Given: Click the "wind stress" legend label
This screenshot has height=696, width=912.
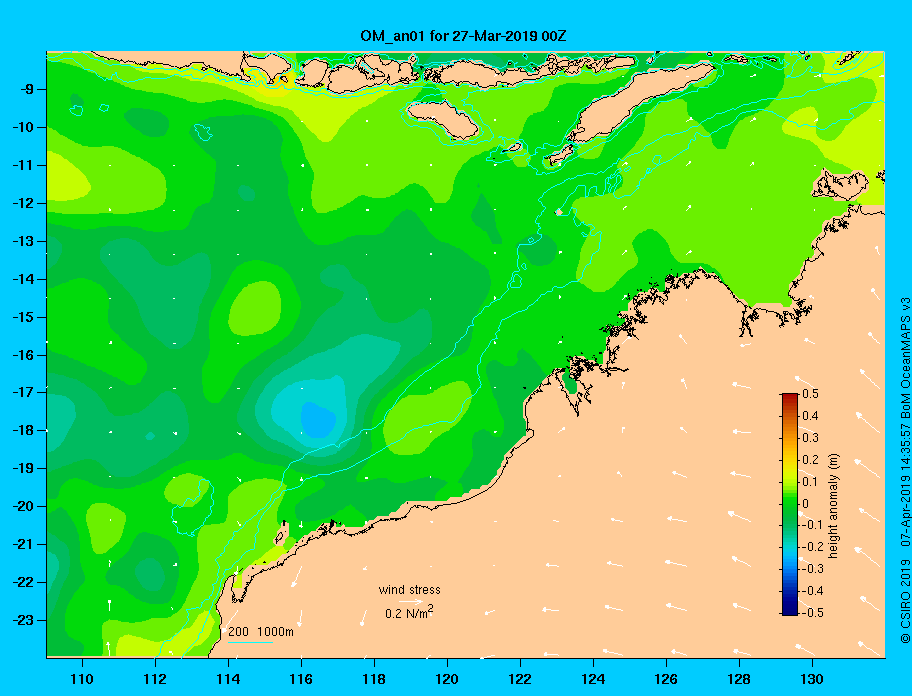Looking at the screenshot, I should pos(409,590).
